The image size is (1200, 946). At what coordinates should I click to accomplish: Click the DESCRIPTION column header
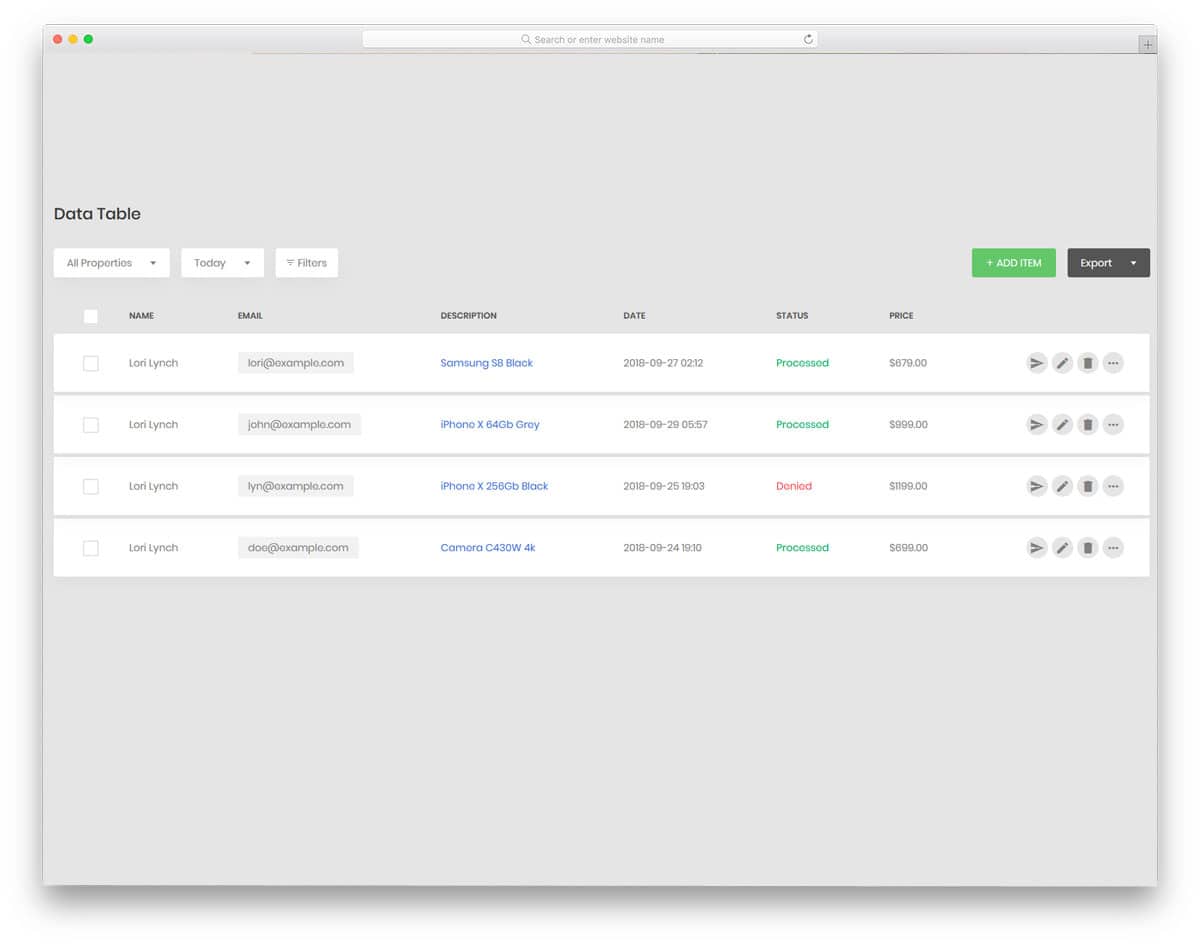click(468, 316)
